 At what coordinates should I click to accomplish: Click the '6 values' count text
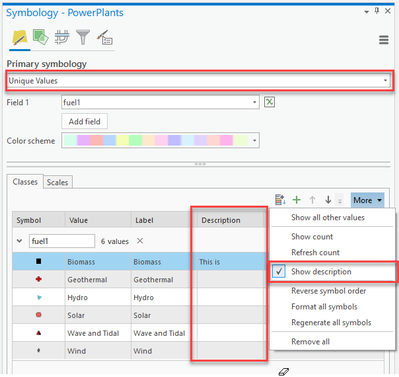[115, 241]
